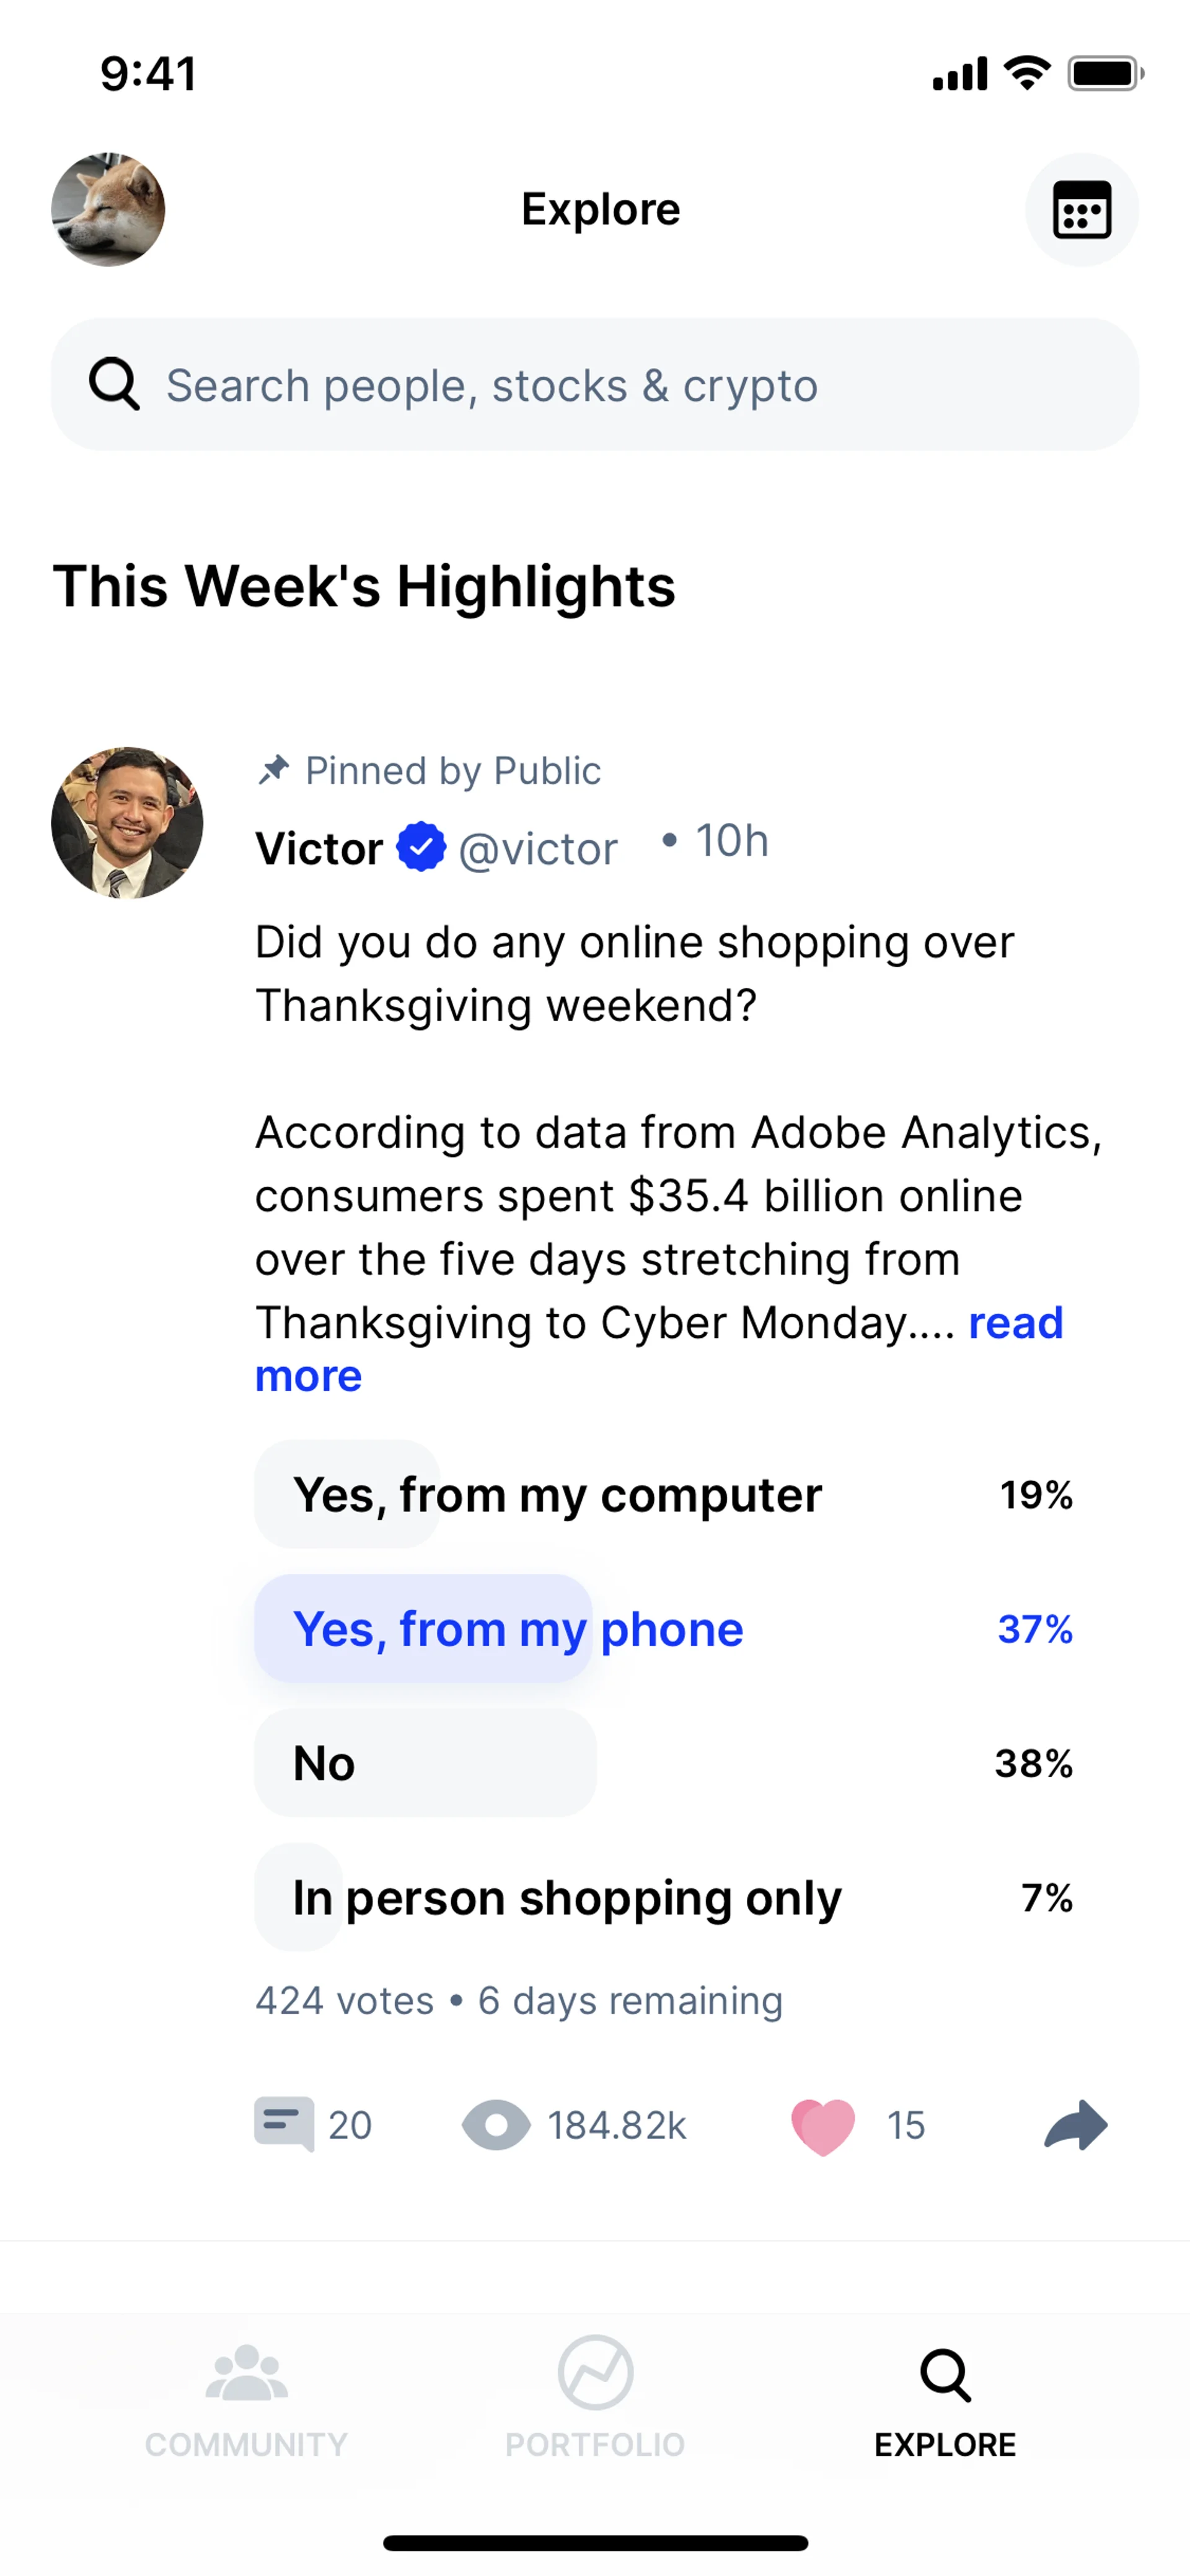Share the post using the arrow icon
The height and width of the screenshot is (2576, 1190).
coord(1076,2125)
